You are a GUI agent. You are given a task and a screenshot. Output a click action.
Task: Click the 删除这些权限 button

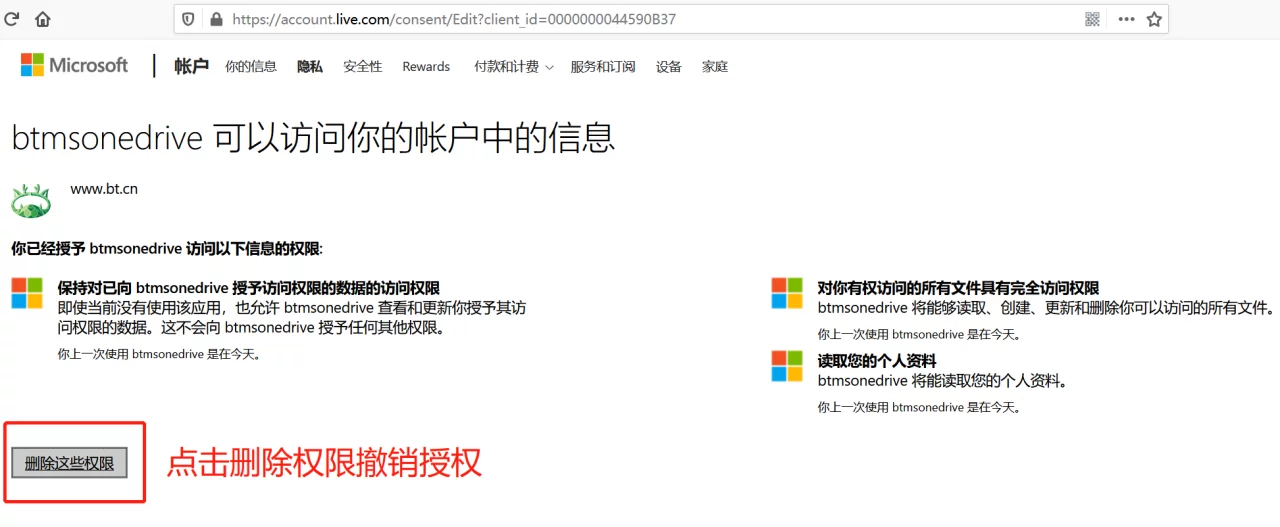pos(69,463)
